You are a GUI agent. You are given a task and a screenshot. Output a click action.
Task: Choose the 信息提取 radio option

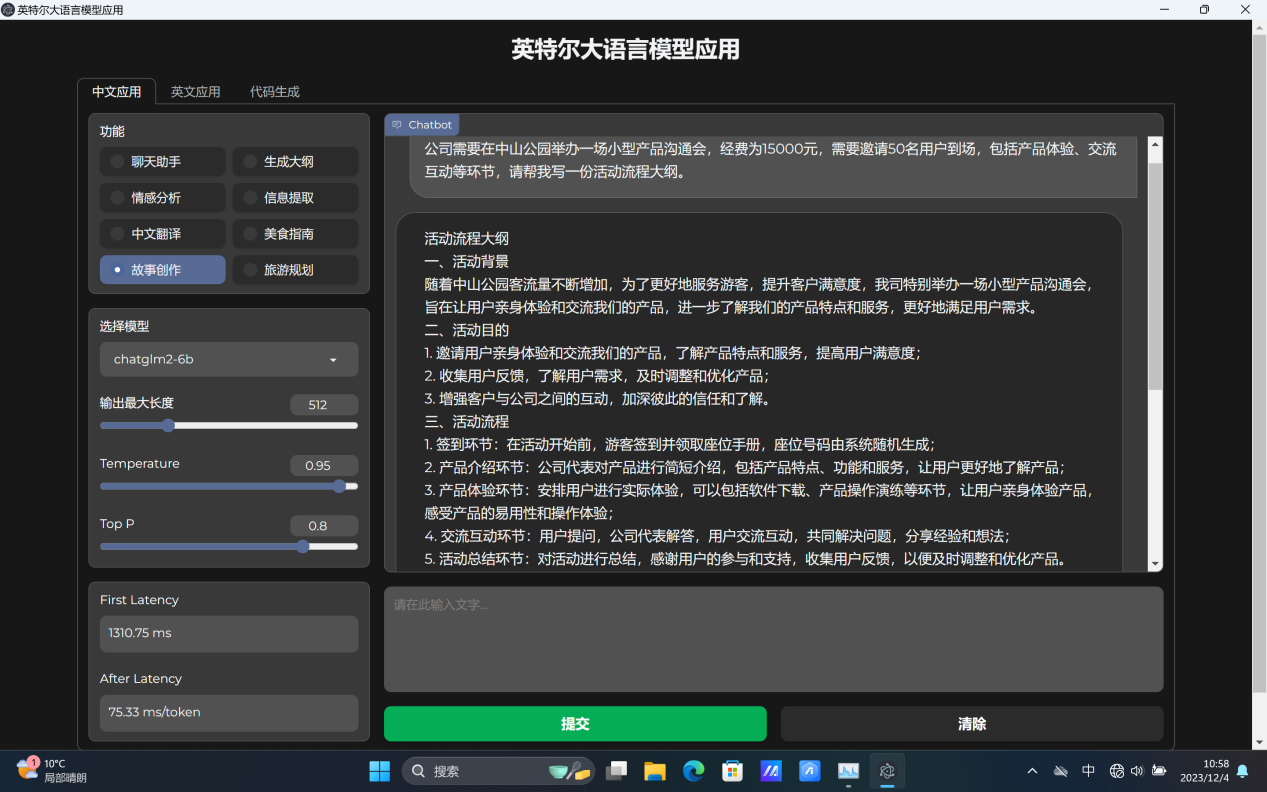pyautogui.click(x=295, y=198)
